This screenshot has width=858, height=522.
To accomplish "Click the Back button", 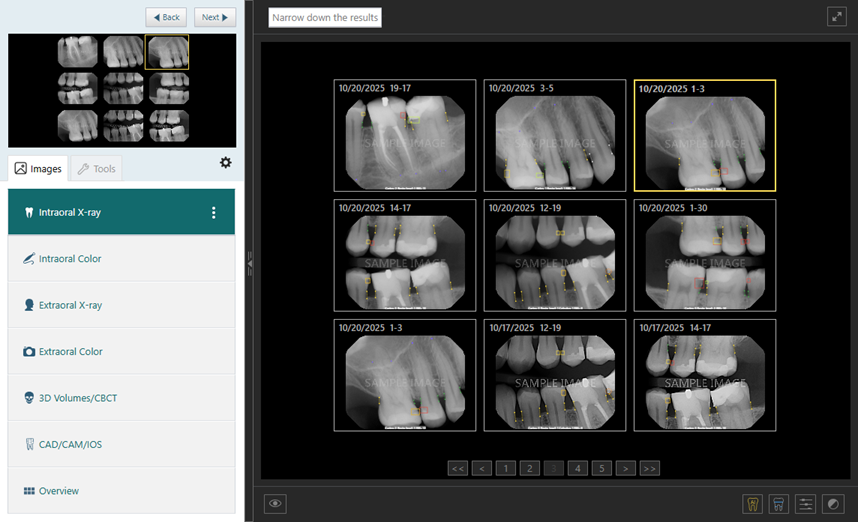I will [x=166, y=17].
